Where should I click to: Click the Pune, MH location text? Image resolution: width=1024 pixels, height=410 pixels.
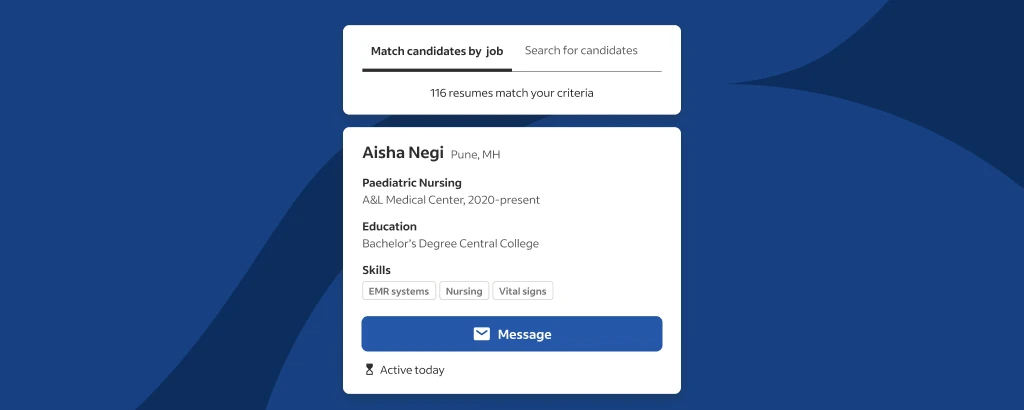(475, 155)
